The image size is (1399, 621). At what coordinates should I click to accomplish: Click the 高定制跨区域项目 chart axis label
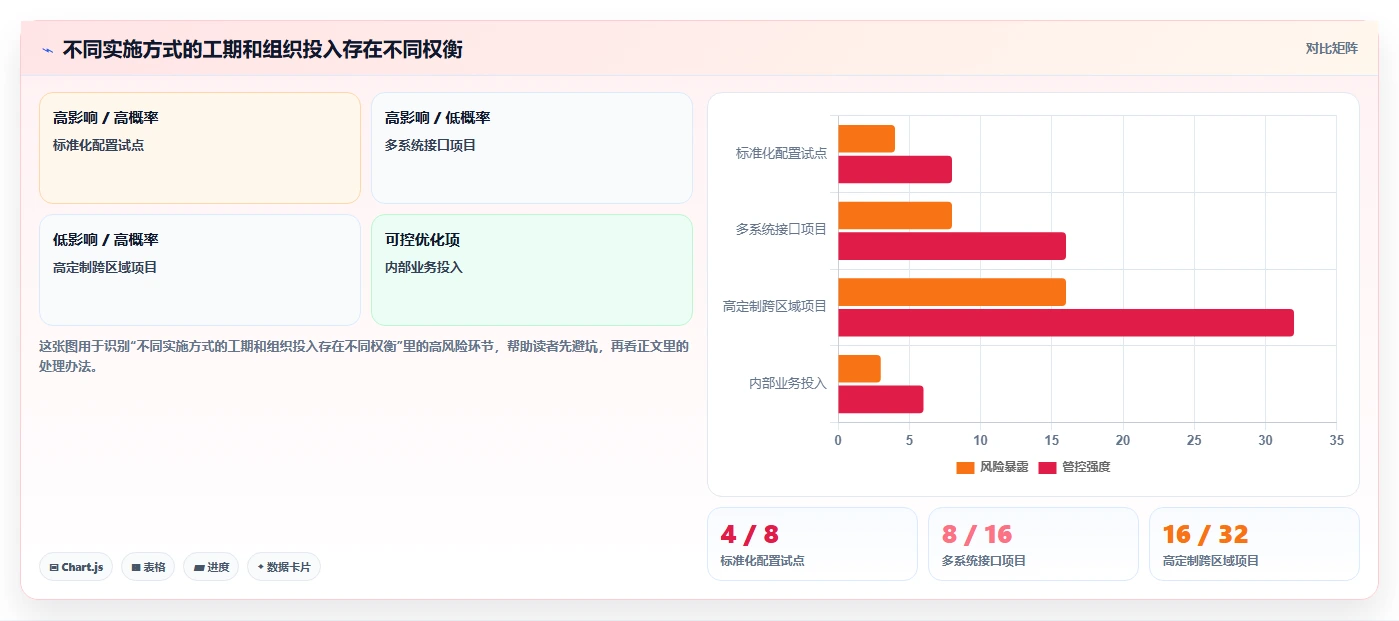click(775, 306)
